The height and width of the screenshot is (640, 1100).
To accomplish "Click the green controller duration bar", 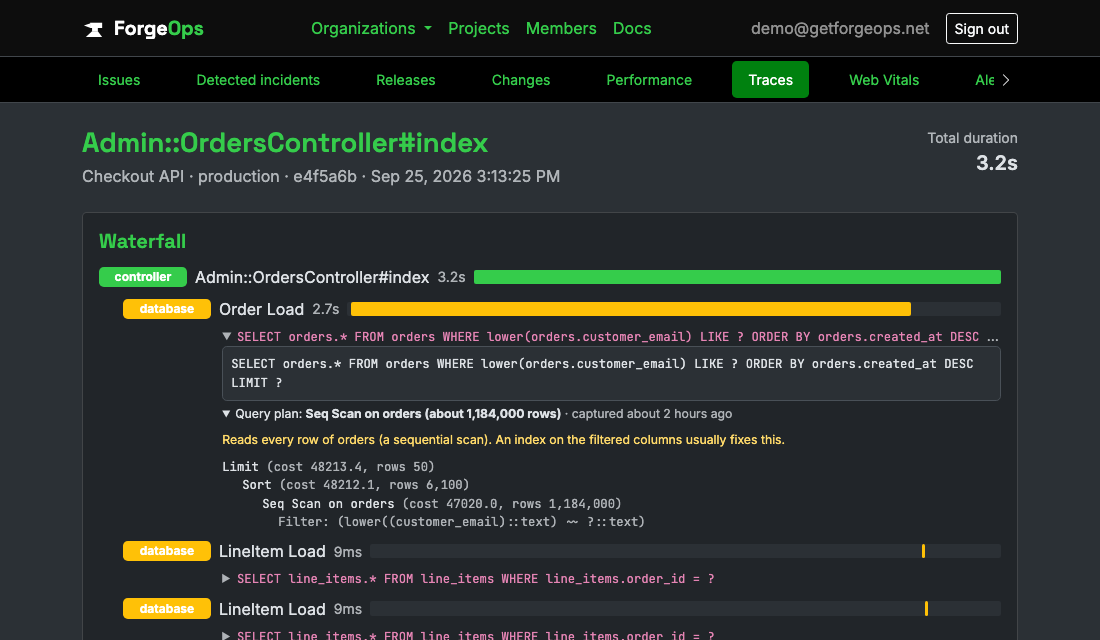I will 737,277.
